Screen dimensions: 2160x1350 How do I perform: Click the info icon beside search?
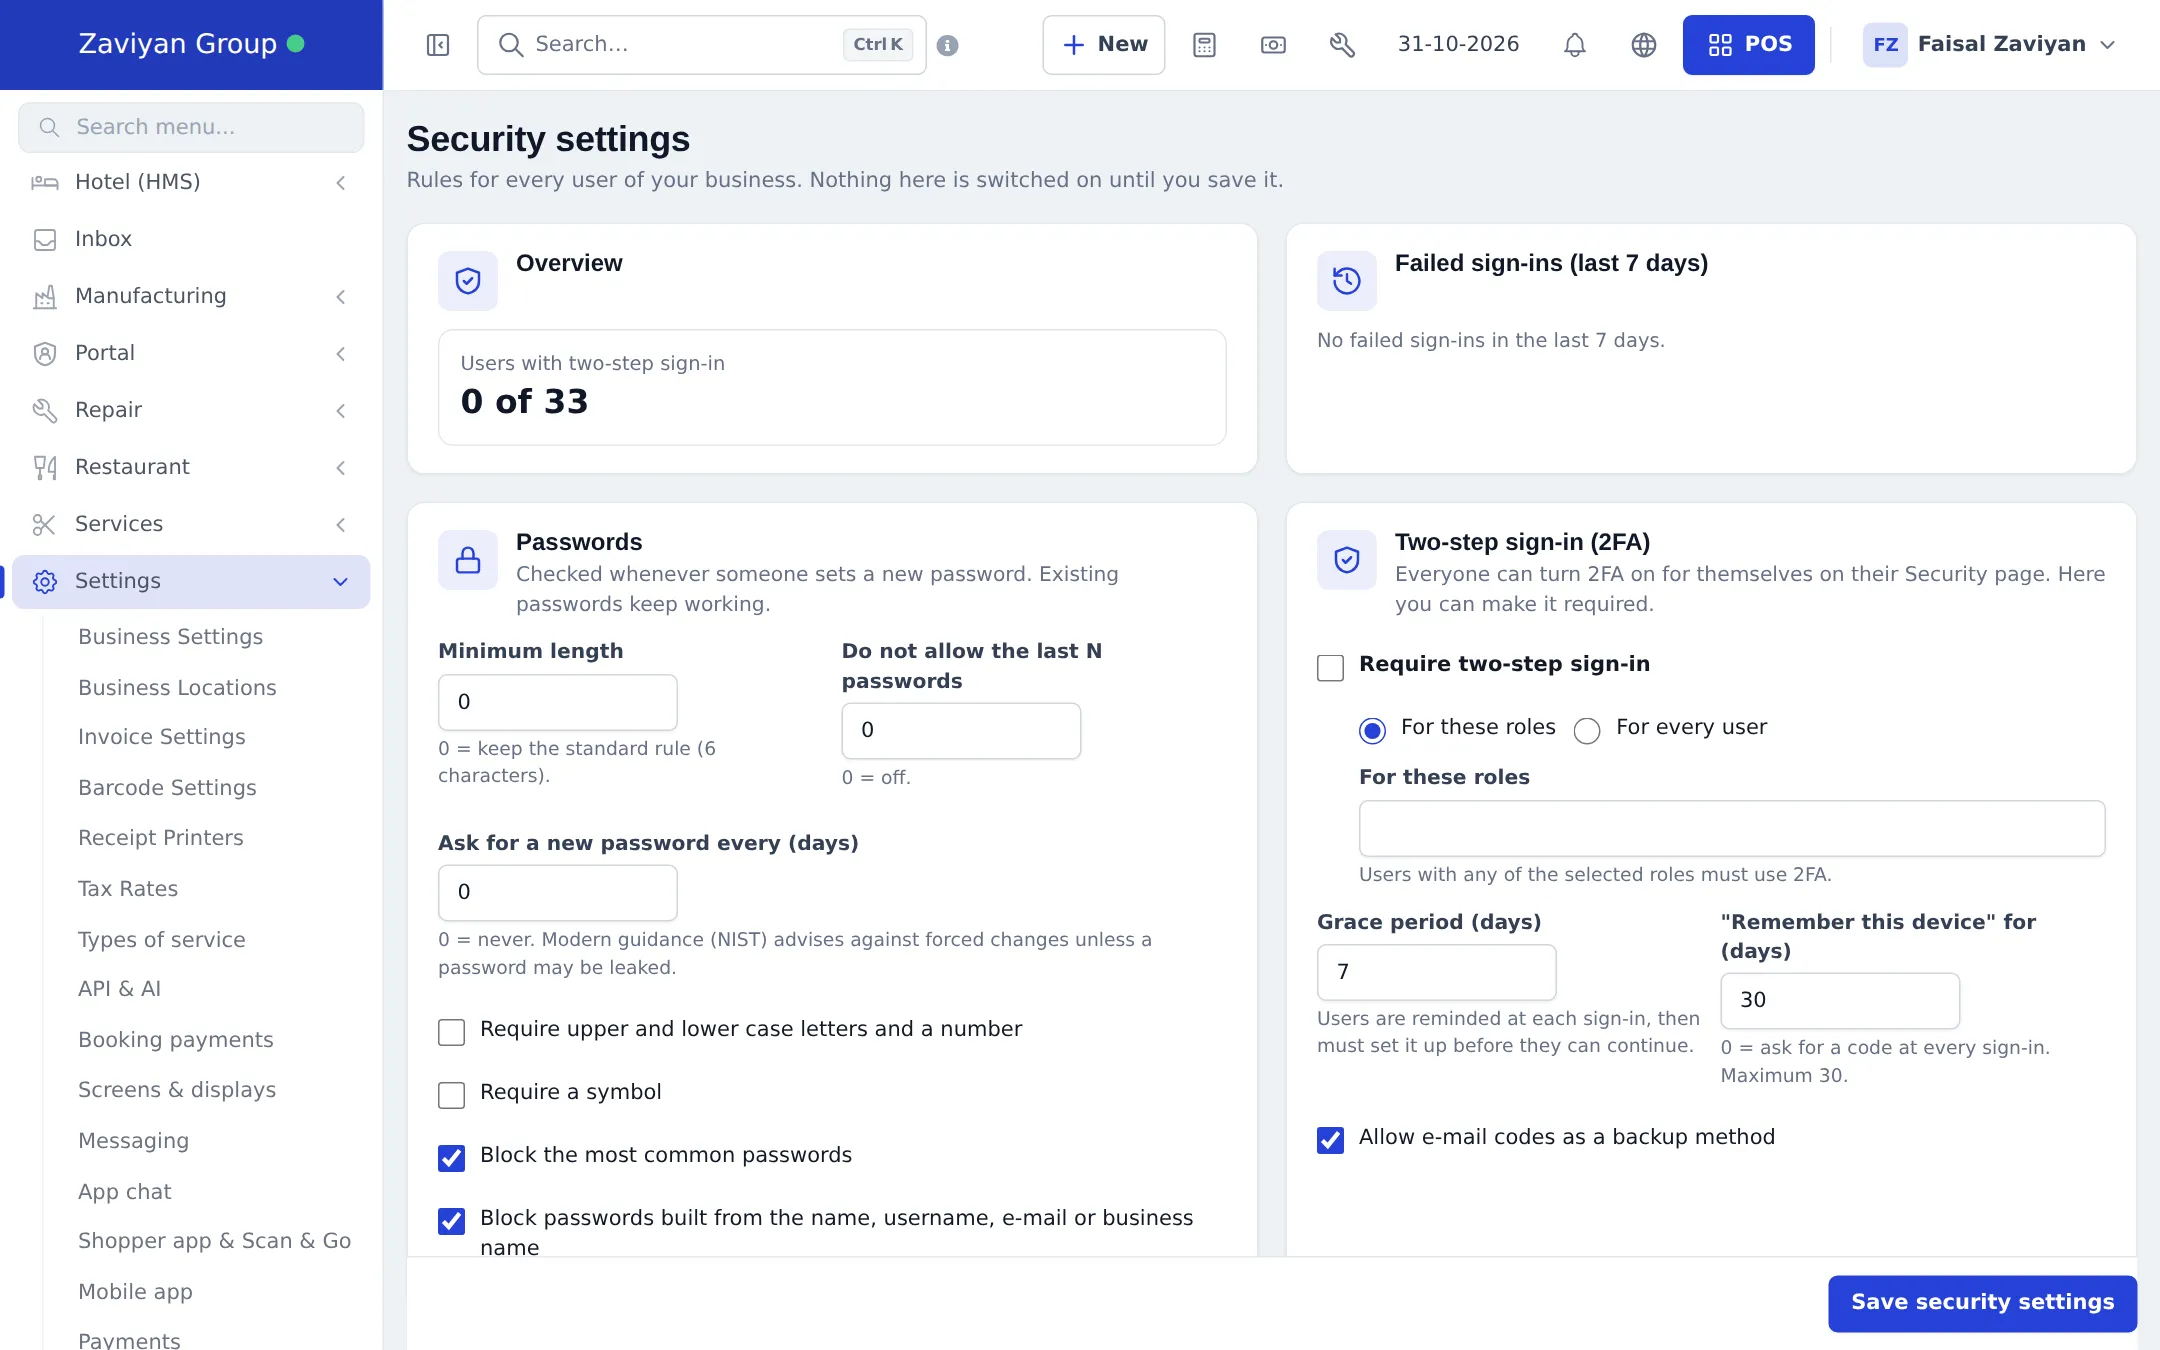[948, 45]
